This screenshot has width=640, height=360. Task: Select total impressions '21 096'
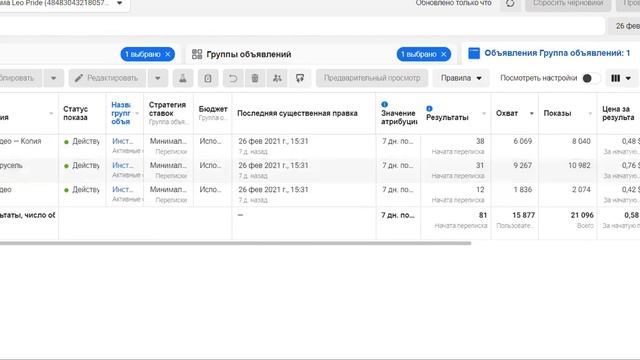click(581, 215)
